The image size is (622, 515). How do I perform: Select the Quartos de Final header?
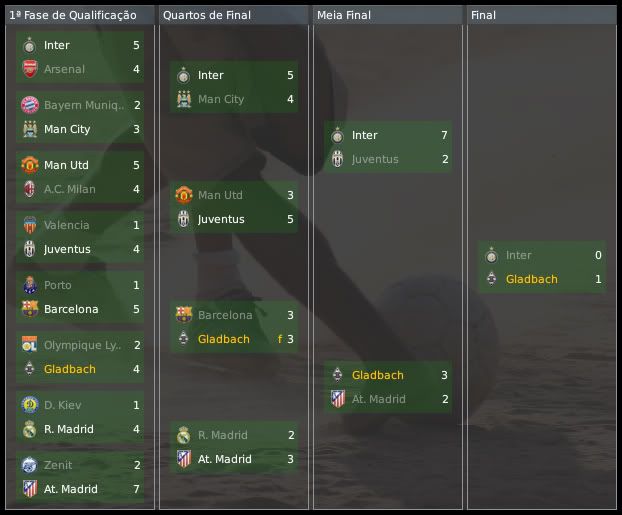coord(207,16)
